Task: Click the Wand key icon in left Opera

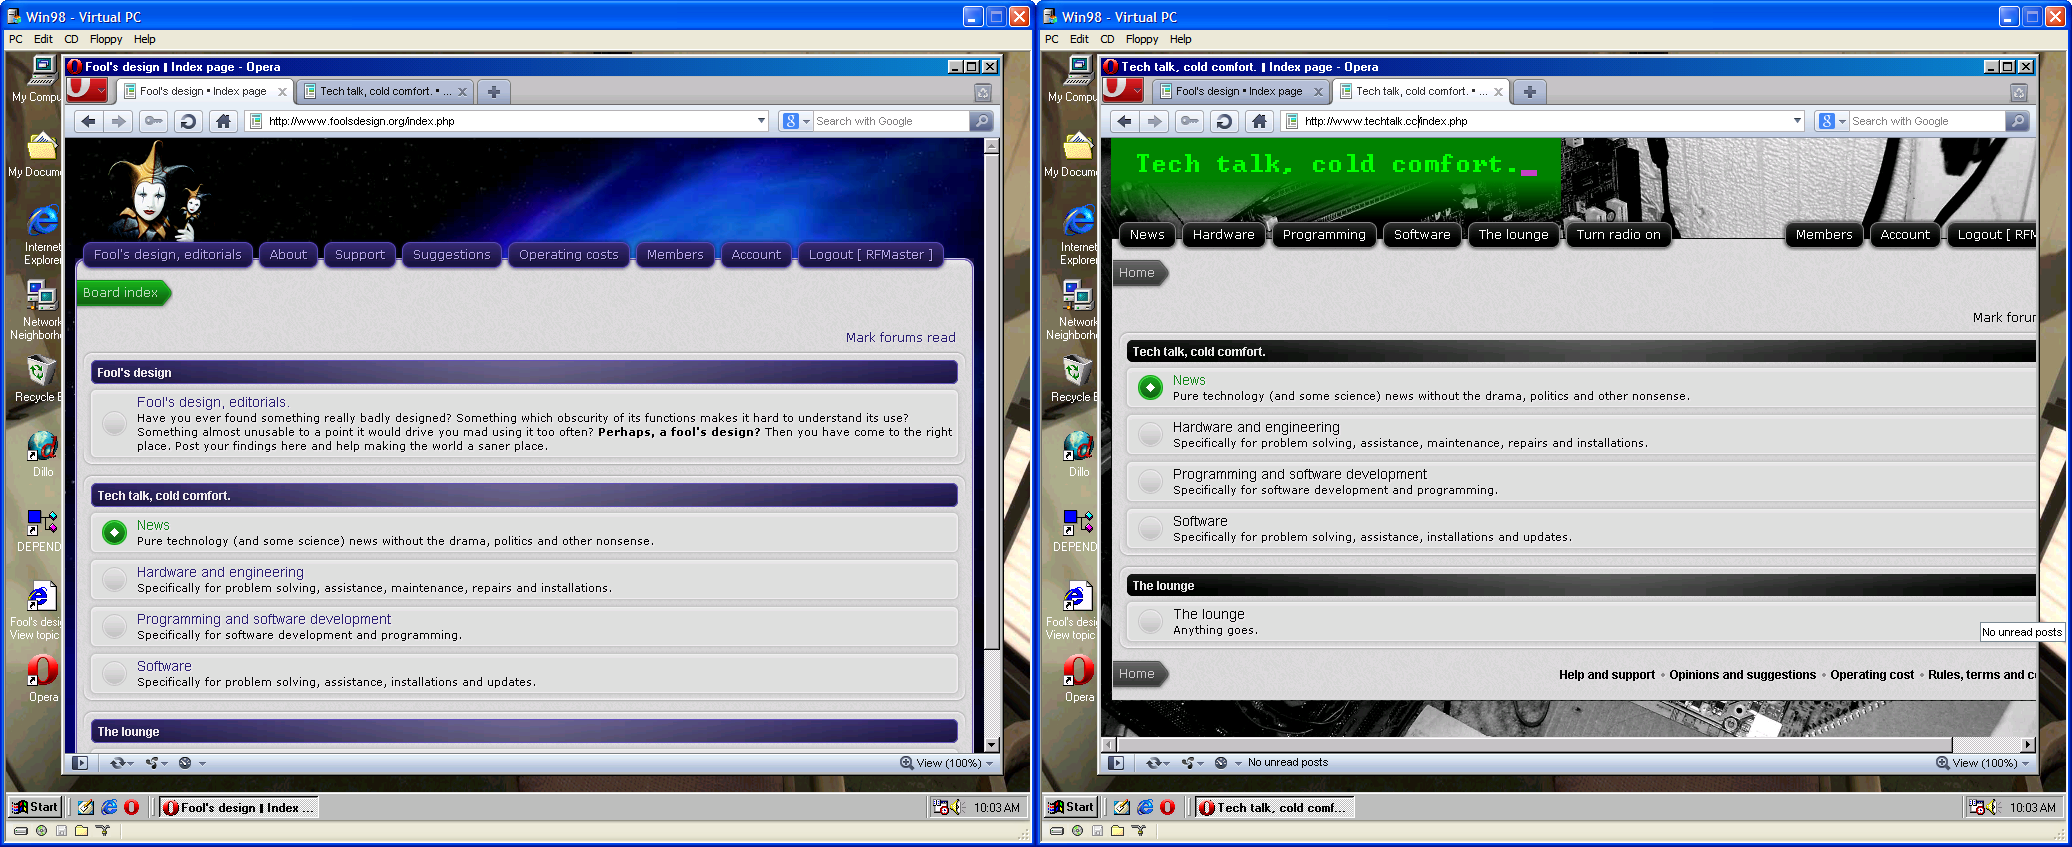Action: [153, 121]
